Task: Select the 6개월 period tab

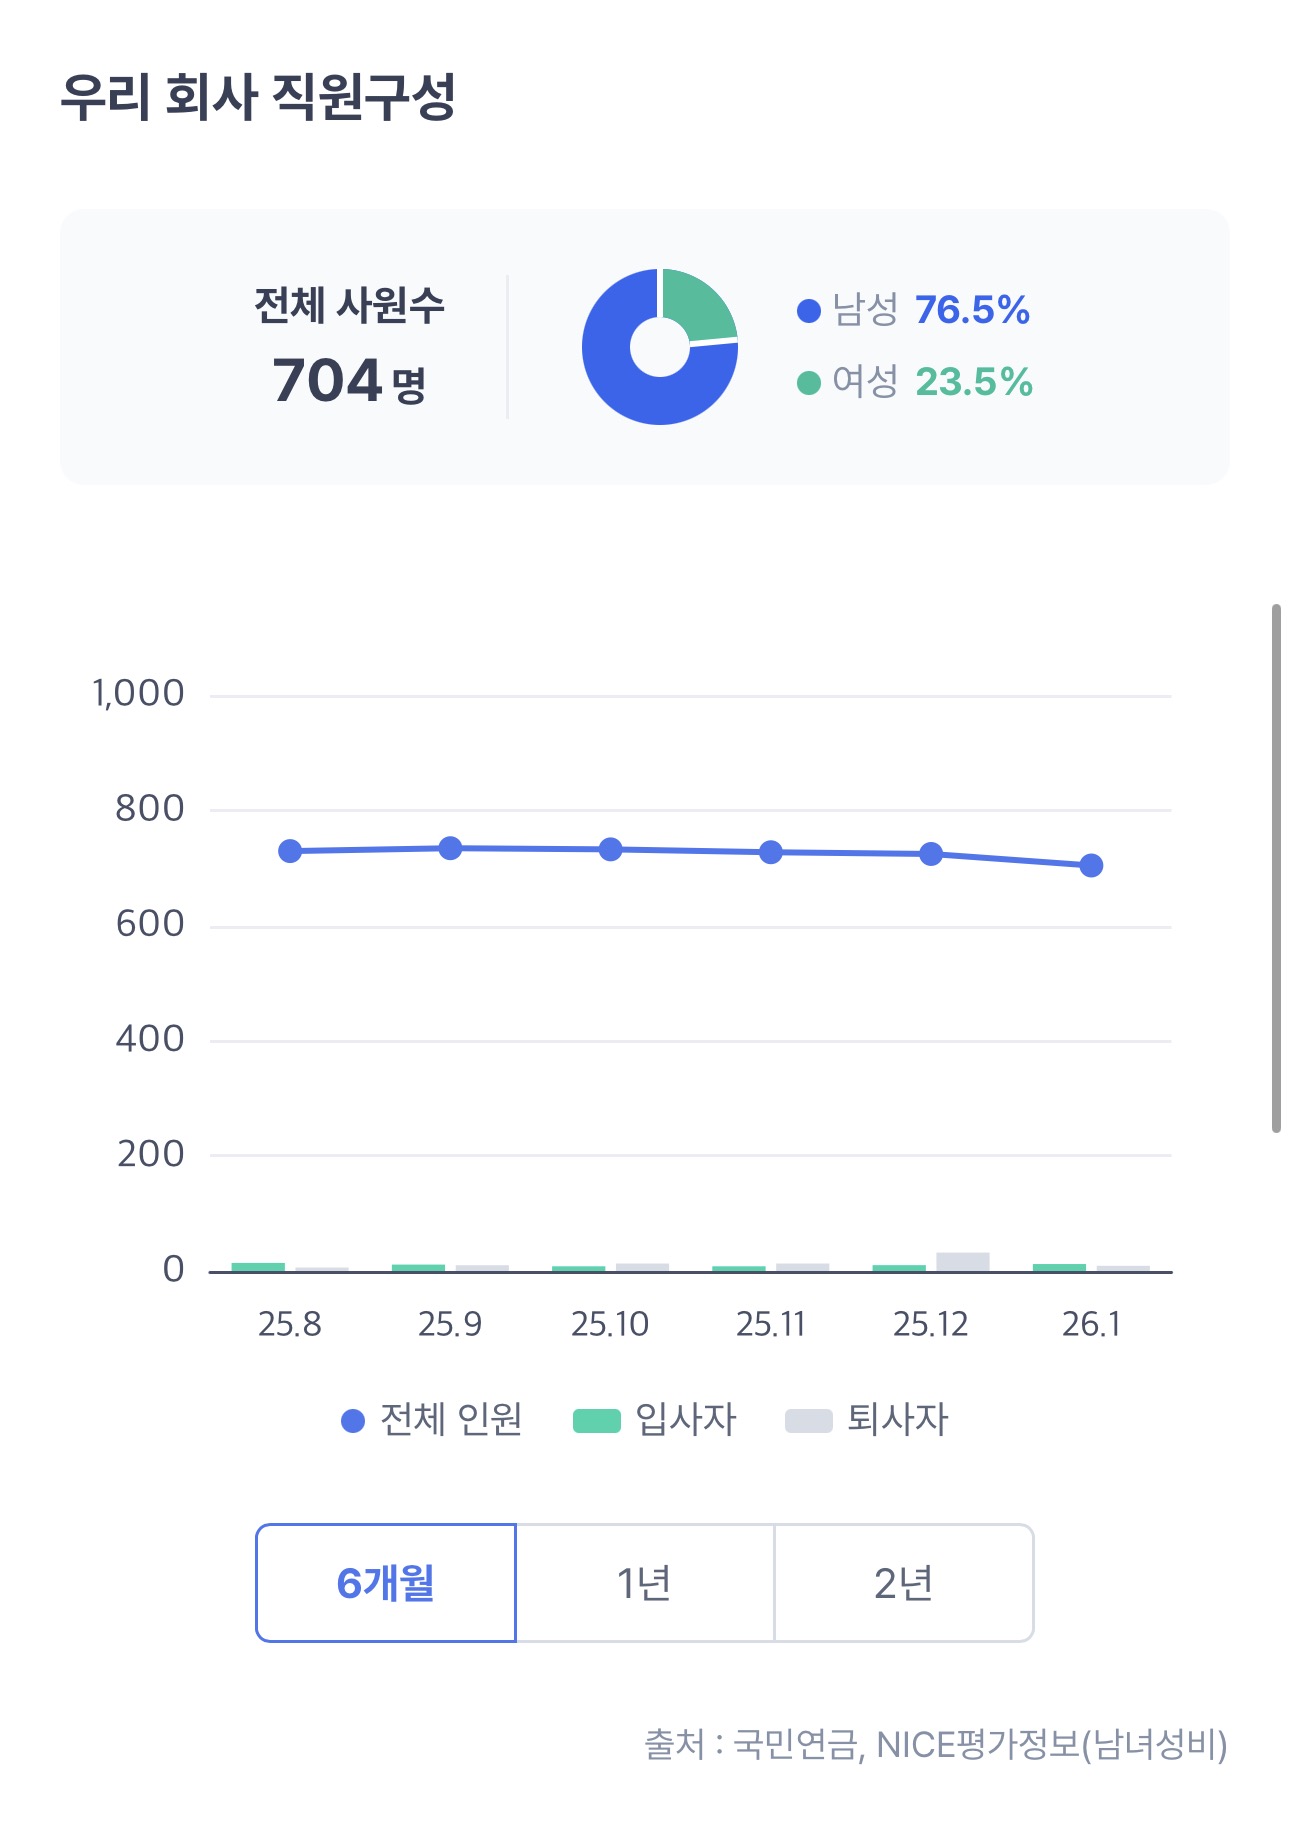Action: point(386,1583)
